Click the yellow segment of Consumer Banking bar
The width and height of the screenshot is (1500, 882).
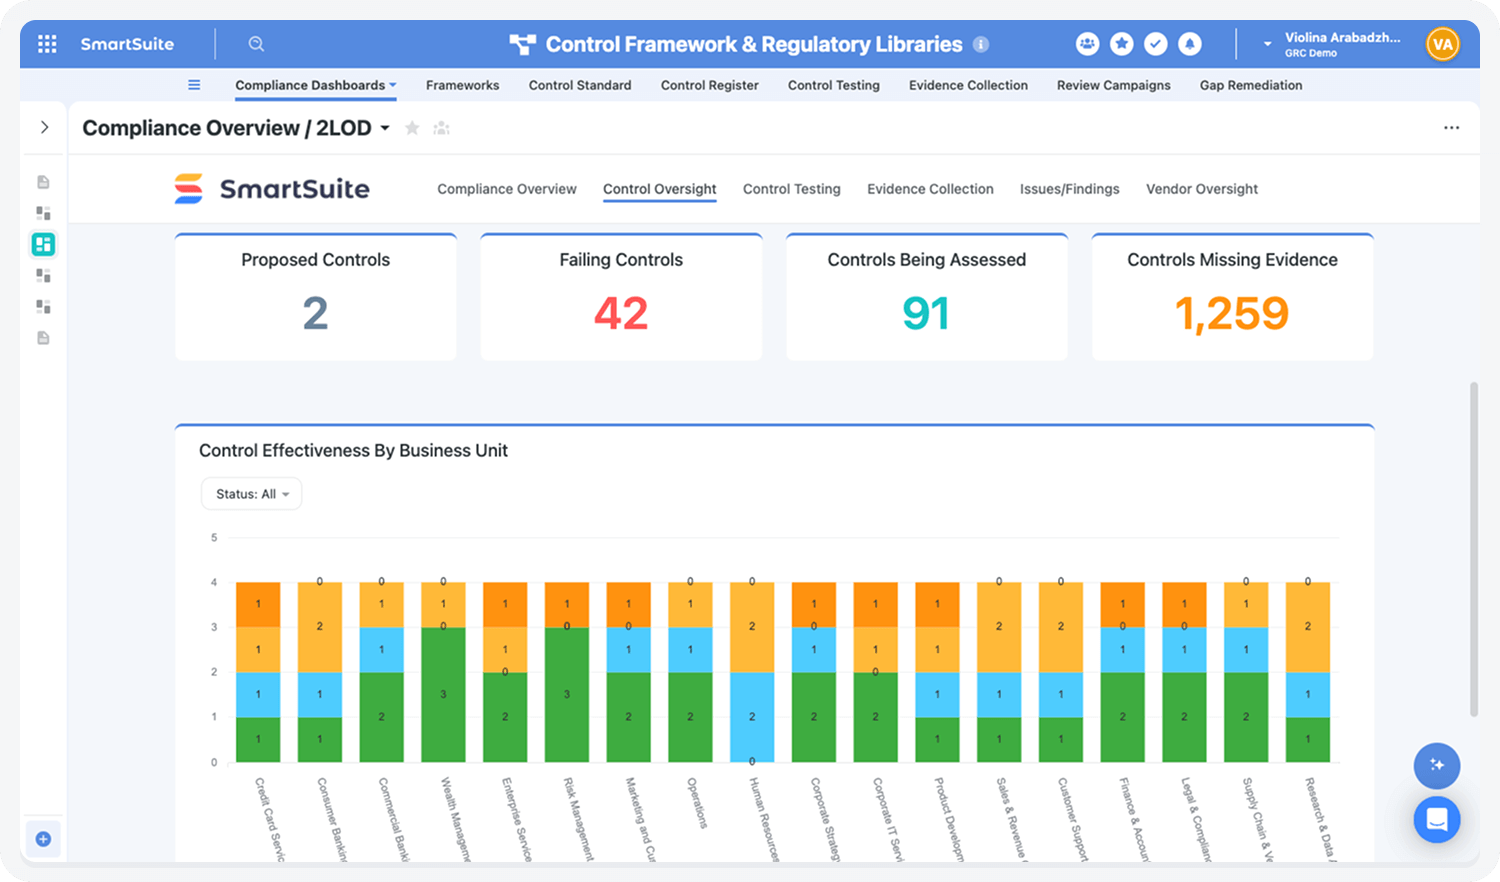click(320, 627)
